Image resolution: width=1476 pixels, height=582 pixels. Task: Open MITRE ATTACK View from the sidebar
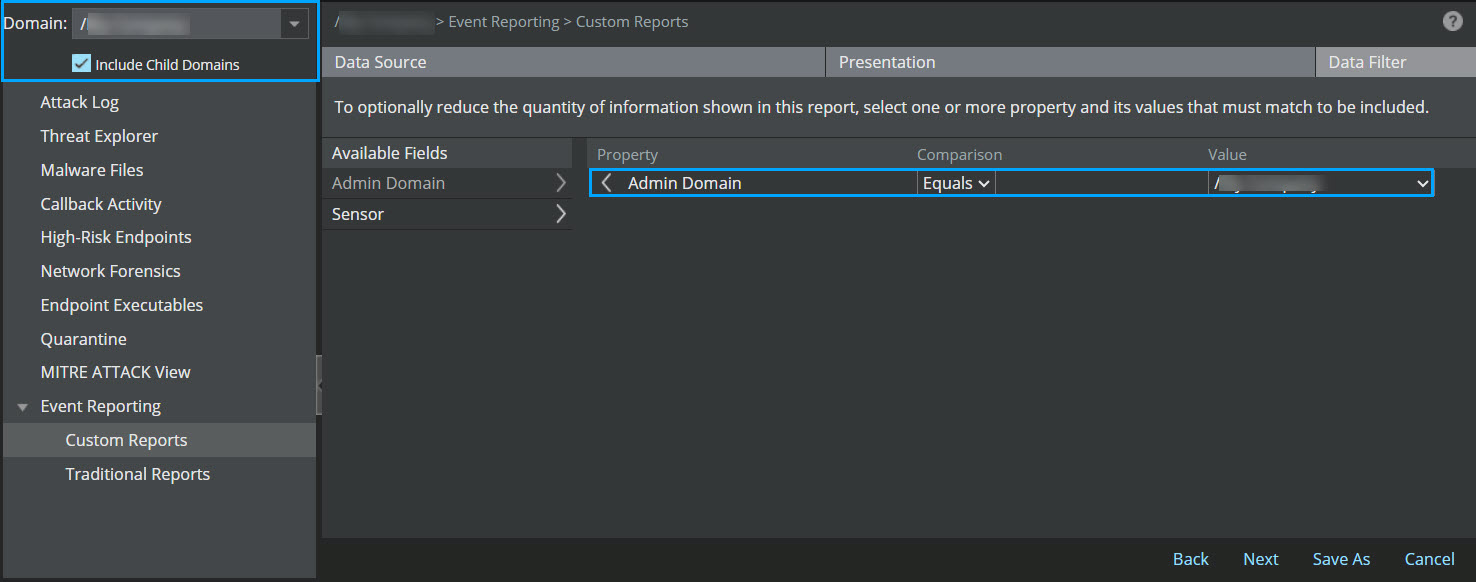click(116, 372)
